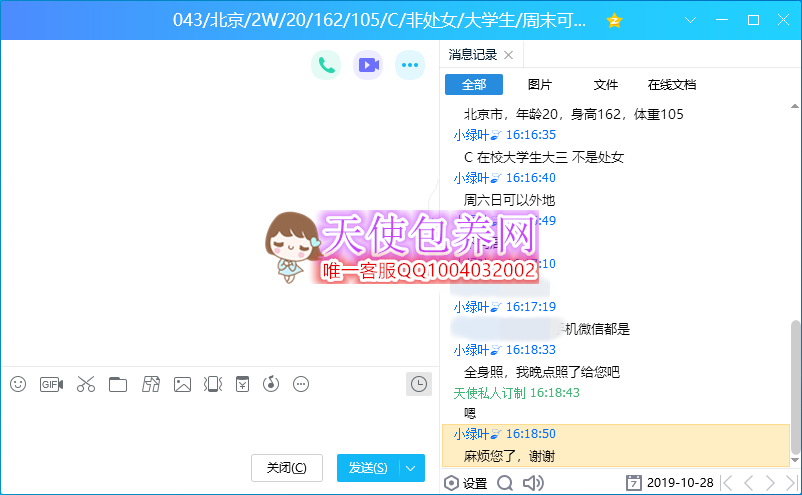Image resolution: width=802 pixels, height=495 pixels.
Task: Search message records with magnifier icon
Action: click(505, 483)
